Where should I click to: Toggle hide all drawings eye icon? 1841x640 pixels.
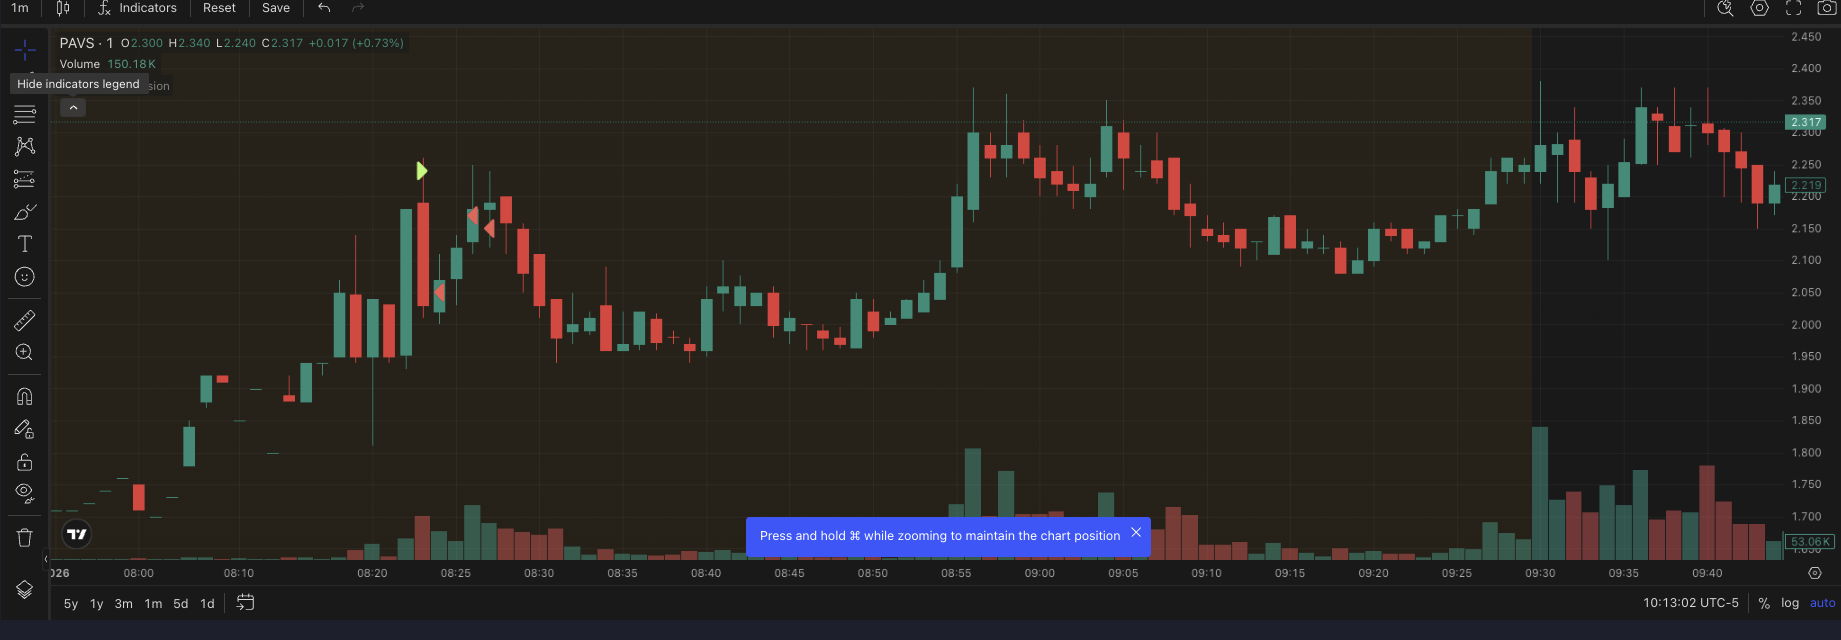(x=24, y=493)
